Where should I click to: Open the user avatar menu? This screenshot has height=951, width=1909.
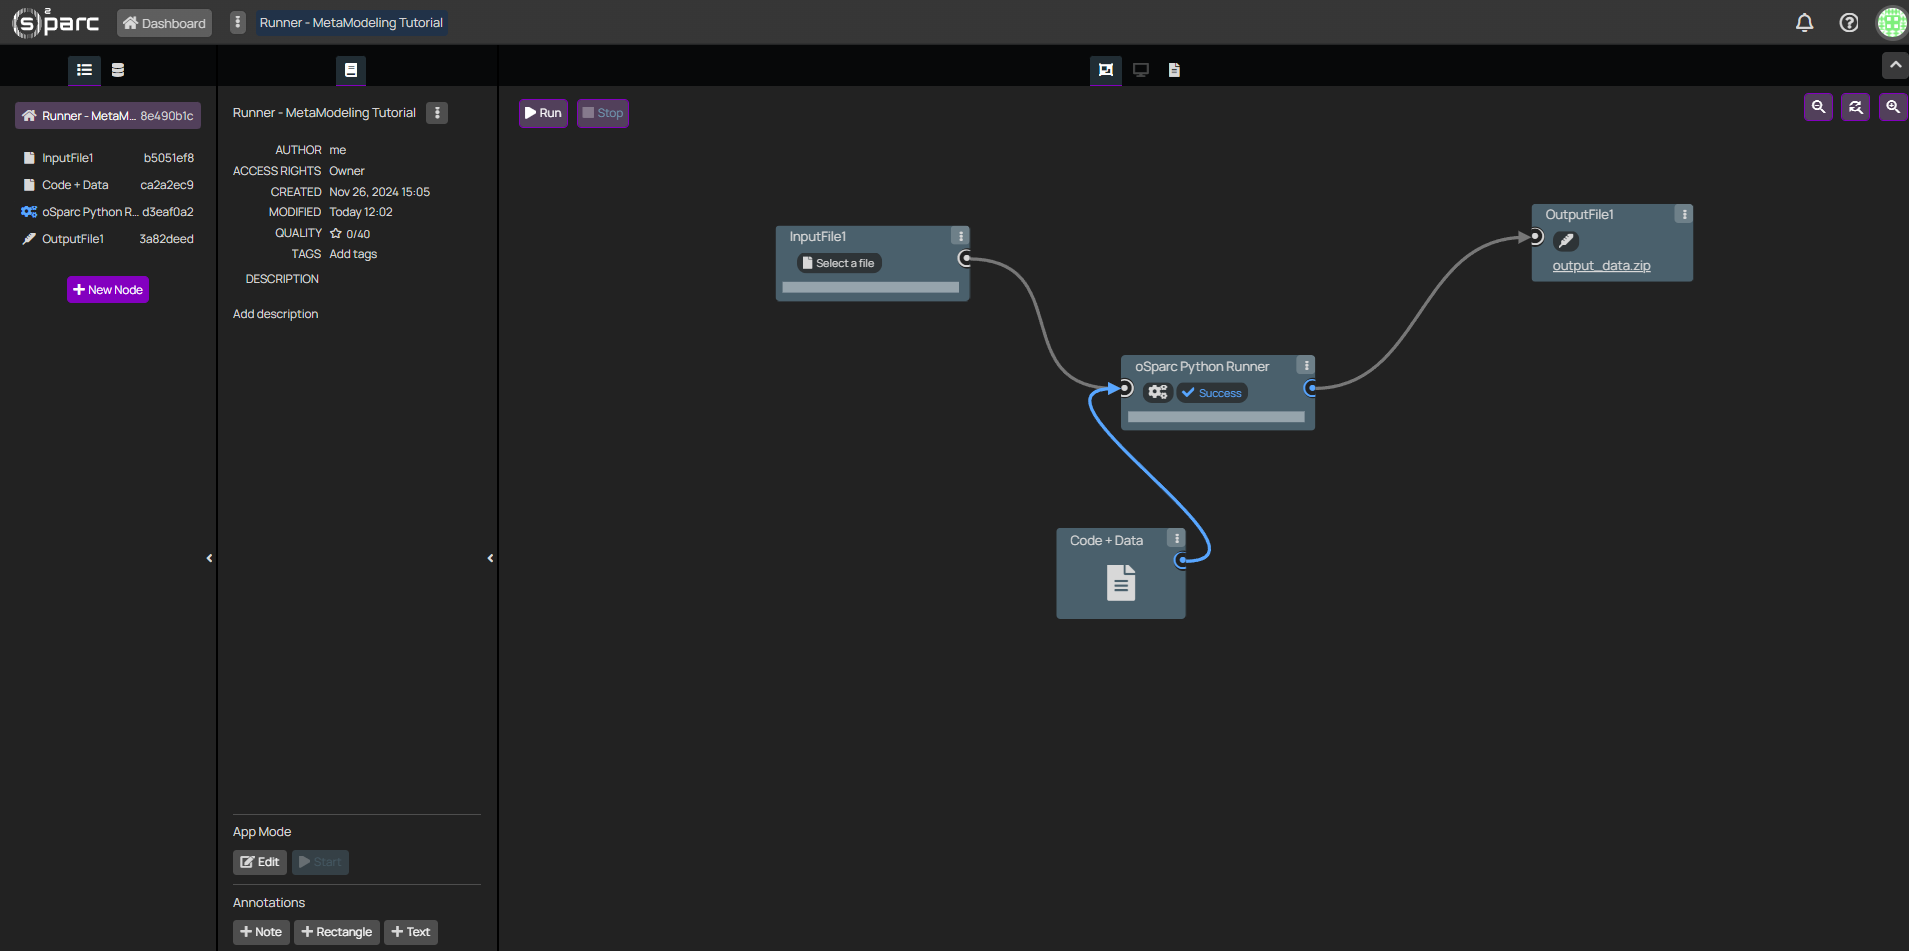click(1891, 22)
